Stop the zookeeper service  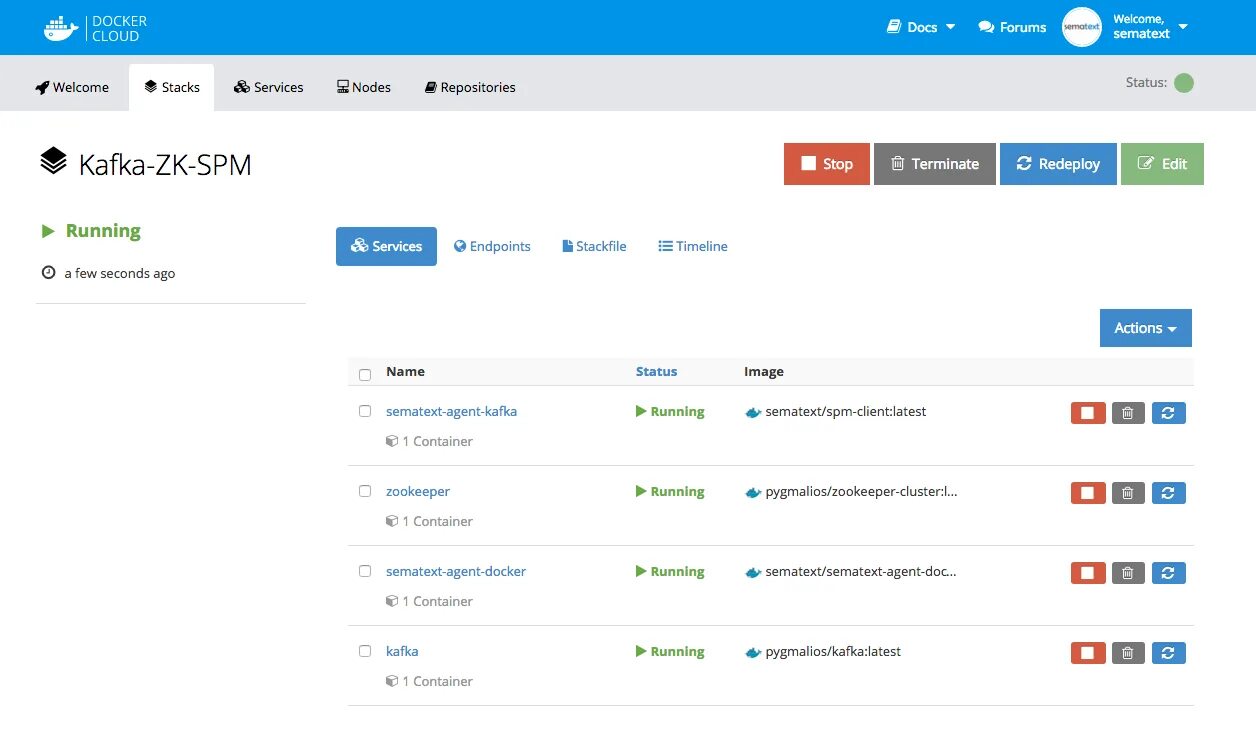point(1088,493)
